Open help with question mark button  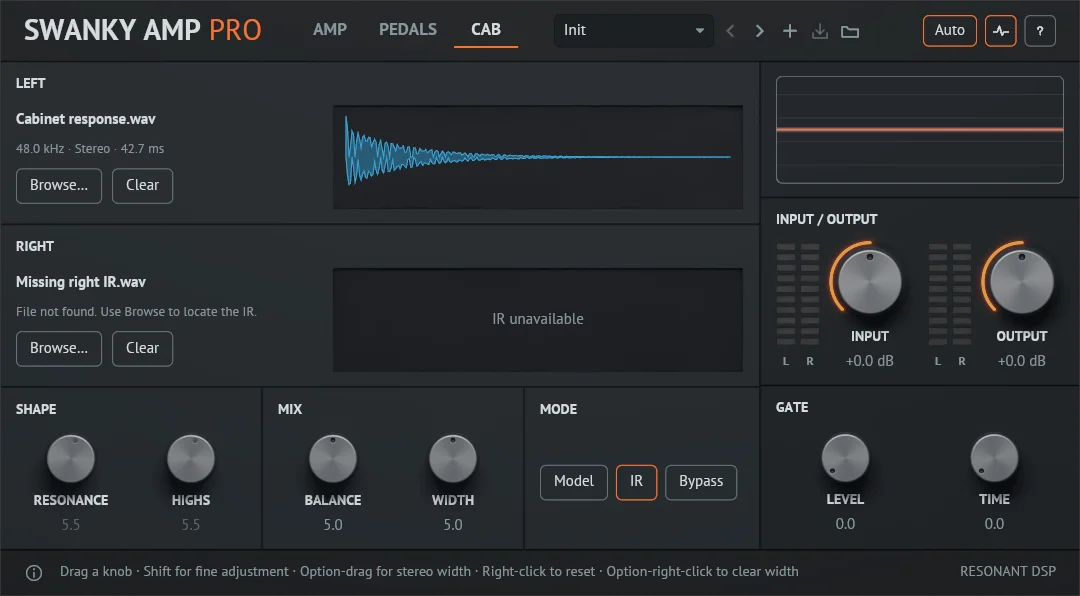1040,31
